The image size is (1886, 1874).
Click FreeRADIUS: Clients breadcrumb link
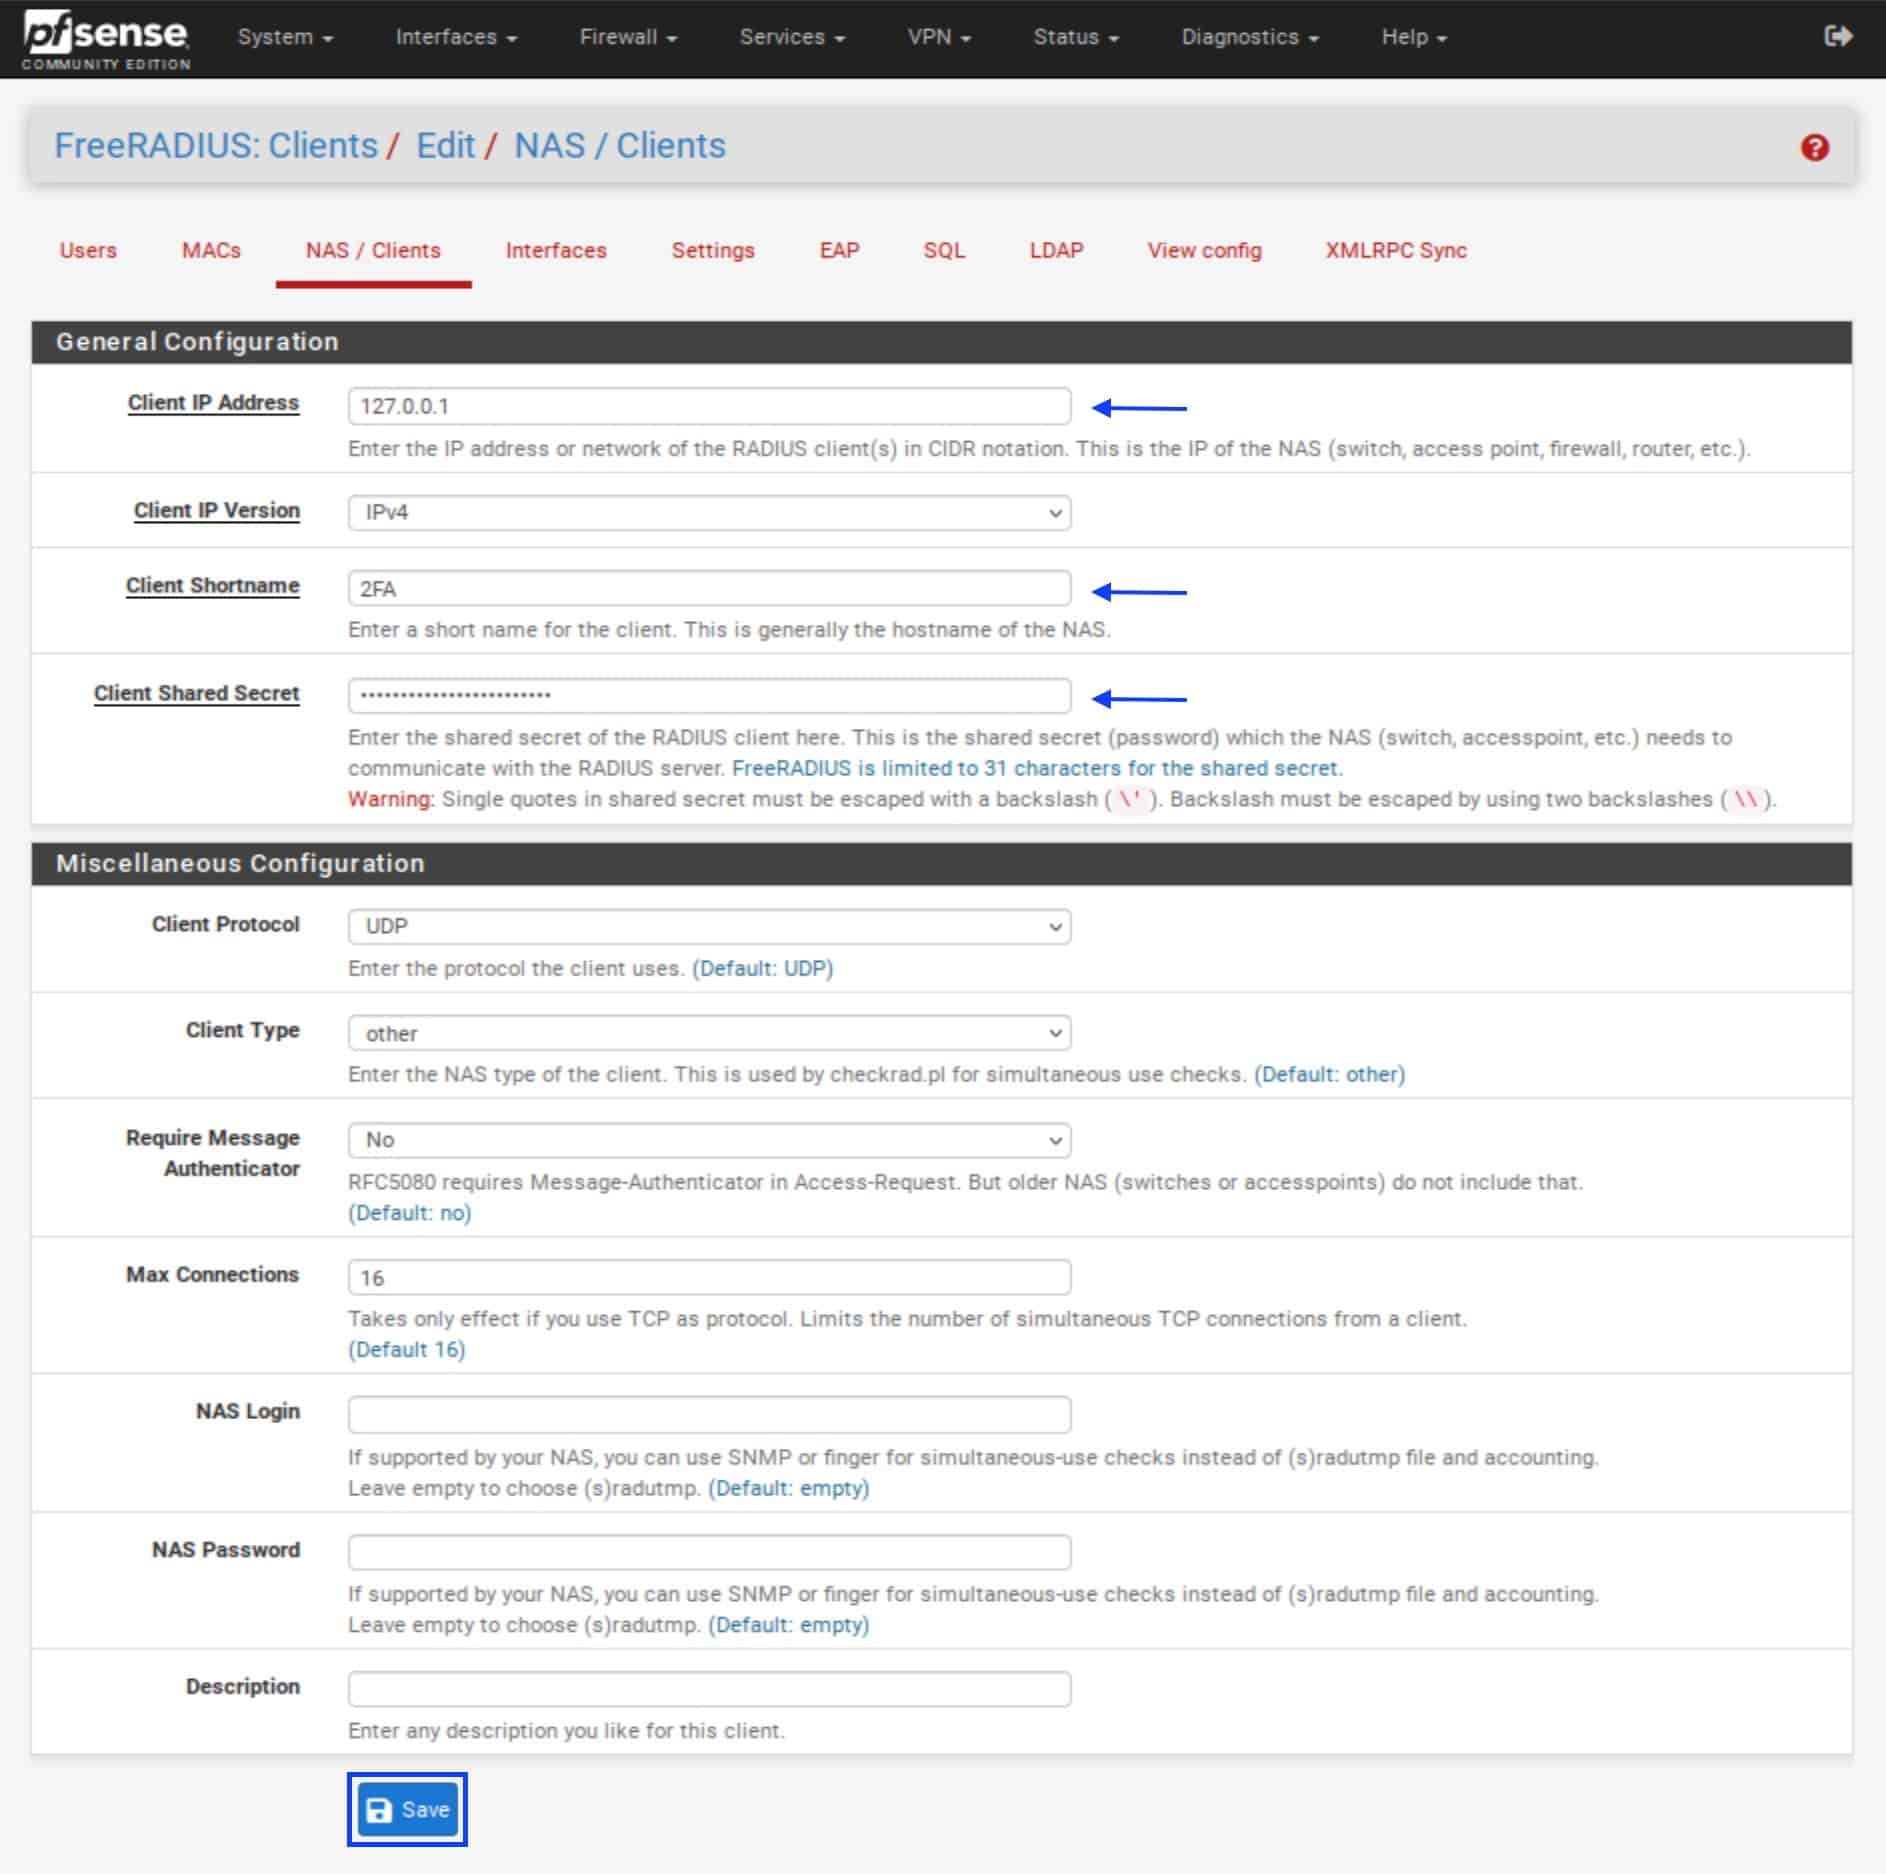pyautogui.click(x=216, y=146)
